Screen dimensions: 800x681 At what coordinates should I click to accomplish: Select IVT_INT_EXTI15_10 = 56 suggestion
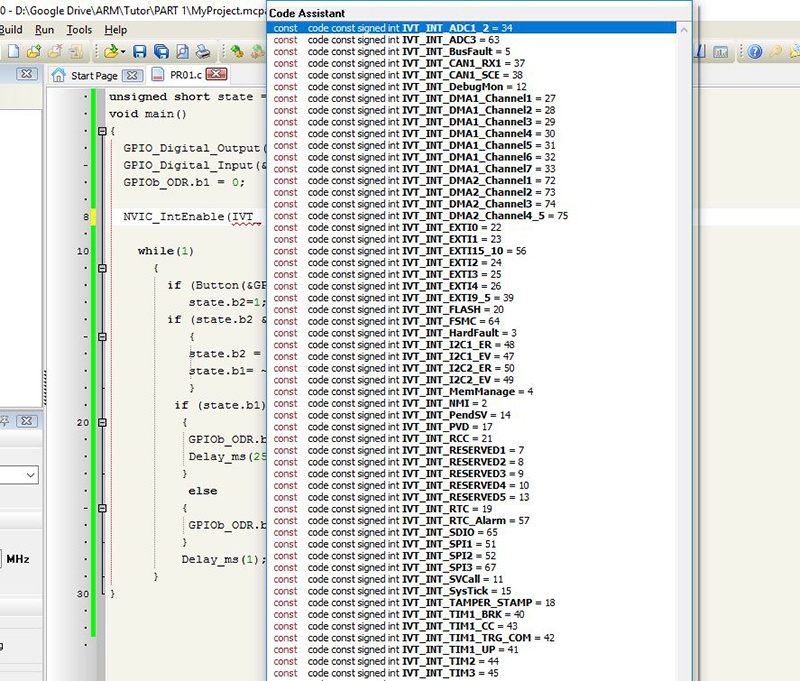pyautogui.click(x=472, y=251)
